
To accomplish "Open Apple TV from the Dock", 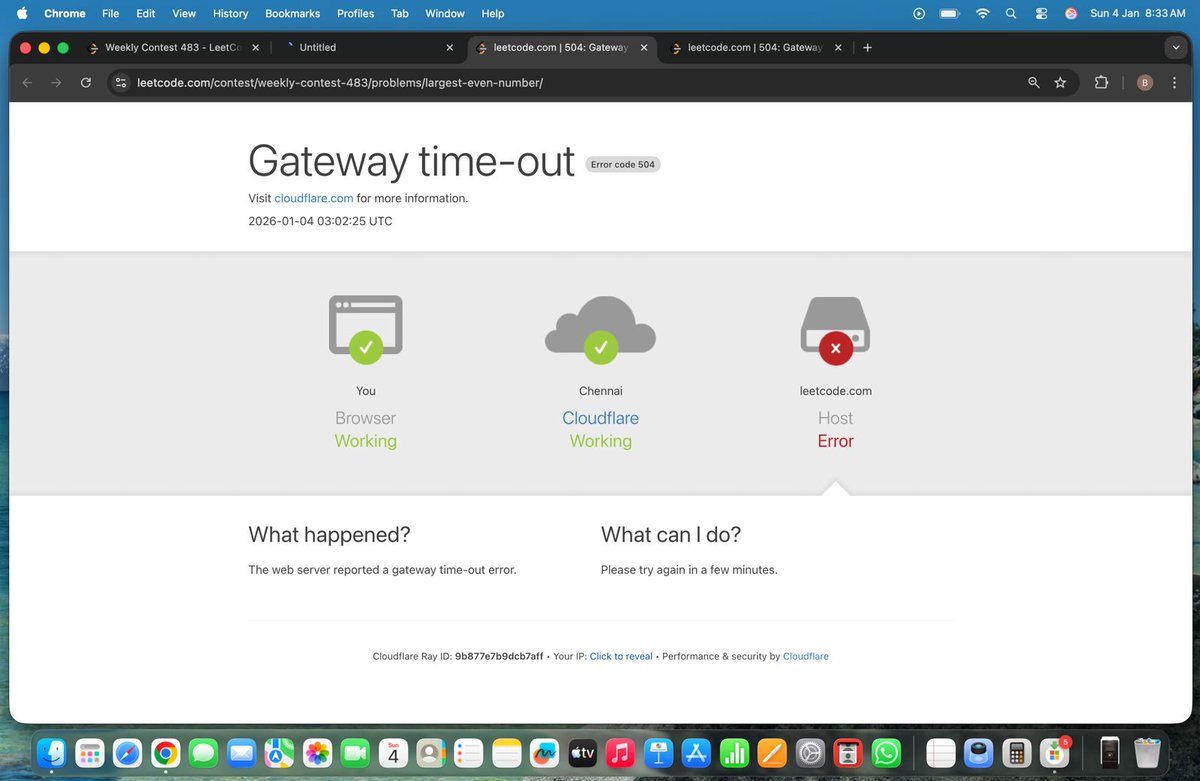I will 582,752.
